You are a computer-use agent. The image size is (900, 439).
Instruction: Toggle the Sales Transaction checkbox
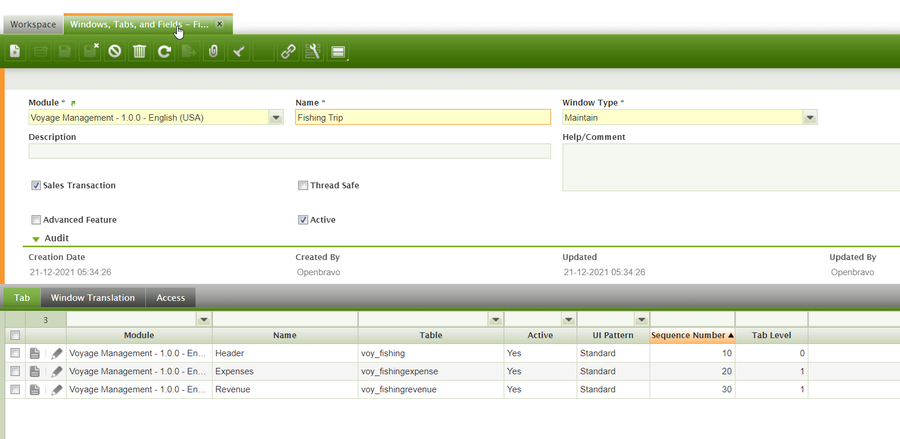[36, 185]
